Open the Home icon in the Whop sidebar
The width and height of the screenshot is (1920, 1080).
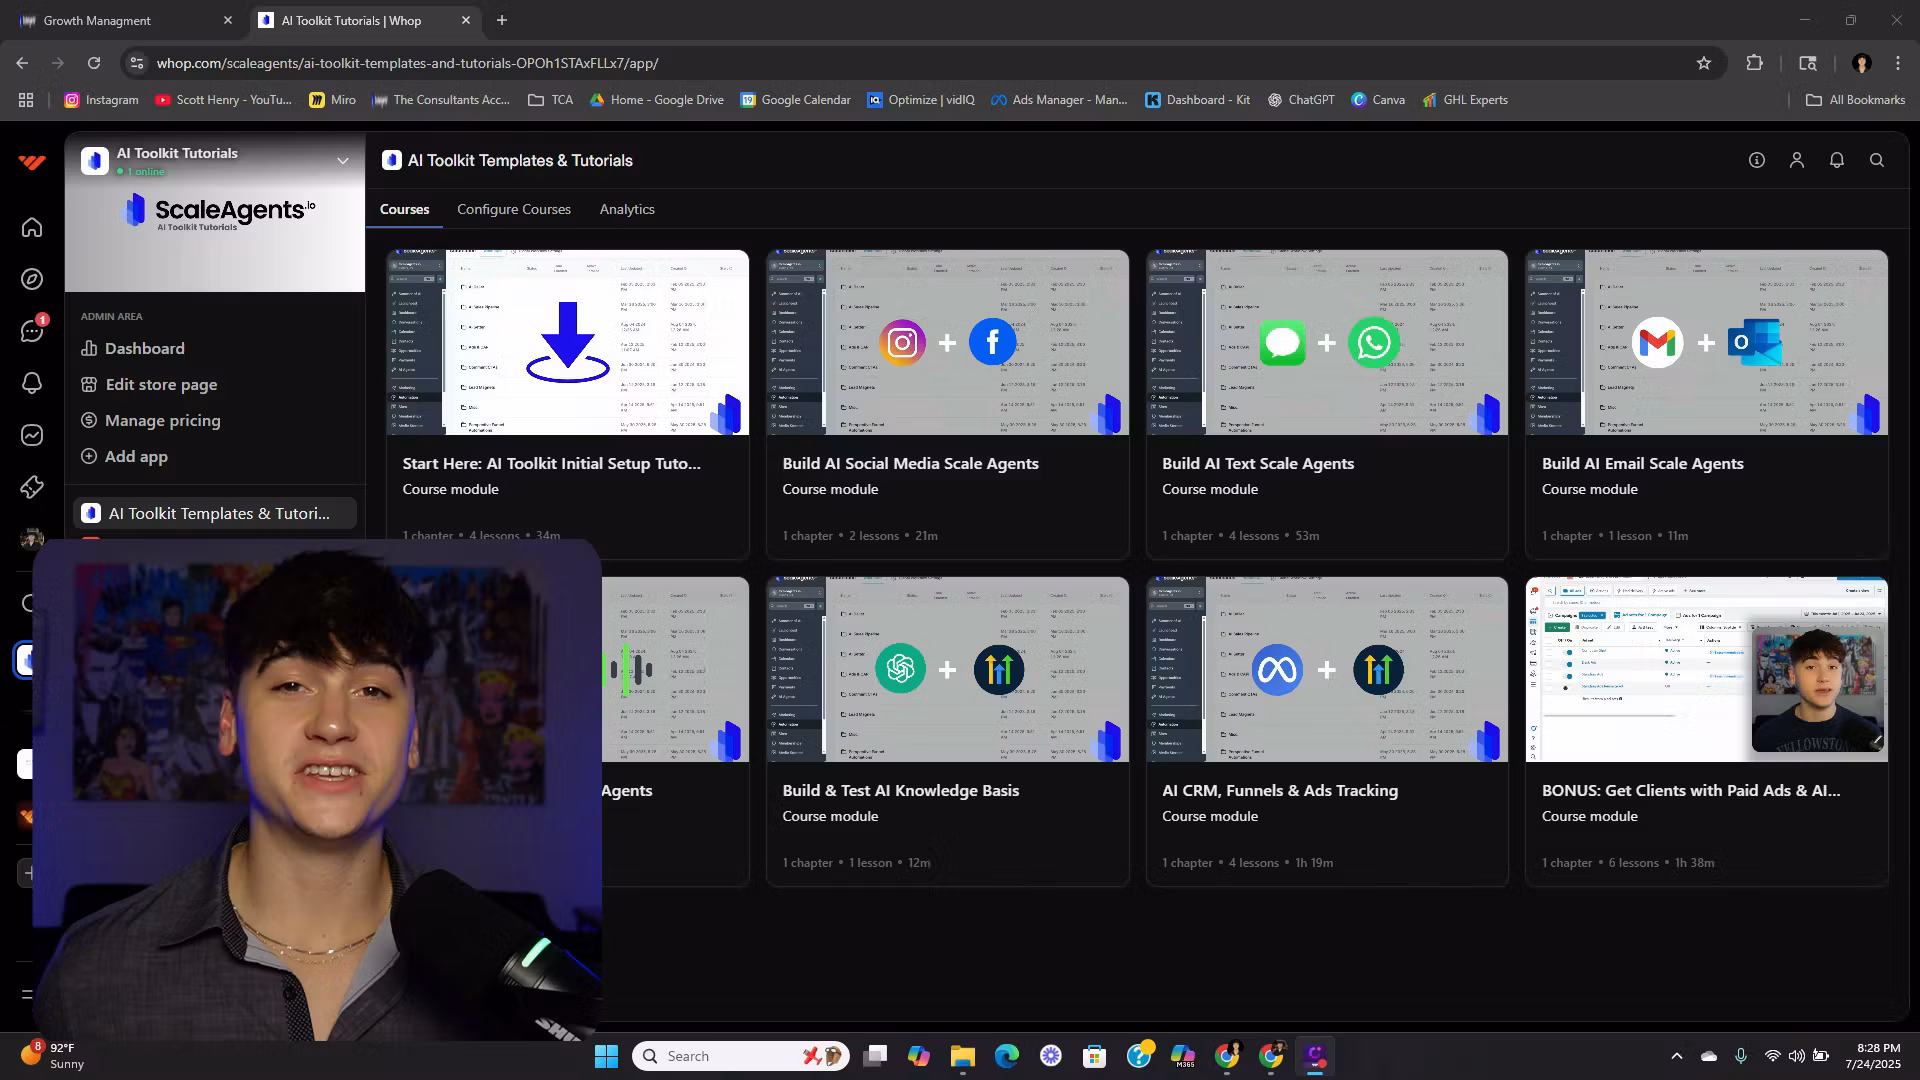pyautogui.click(x=32, y=227)
